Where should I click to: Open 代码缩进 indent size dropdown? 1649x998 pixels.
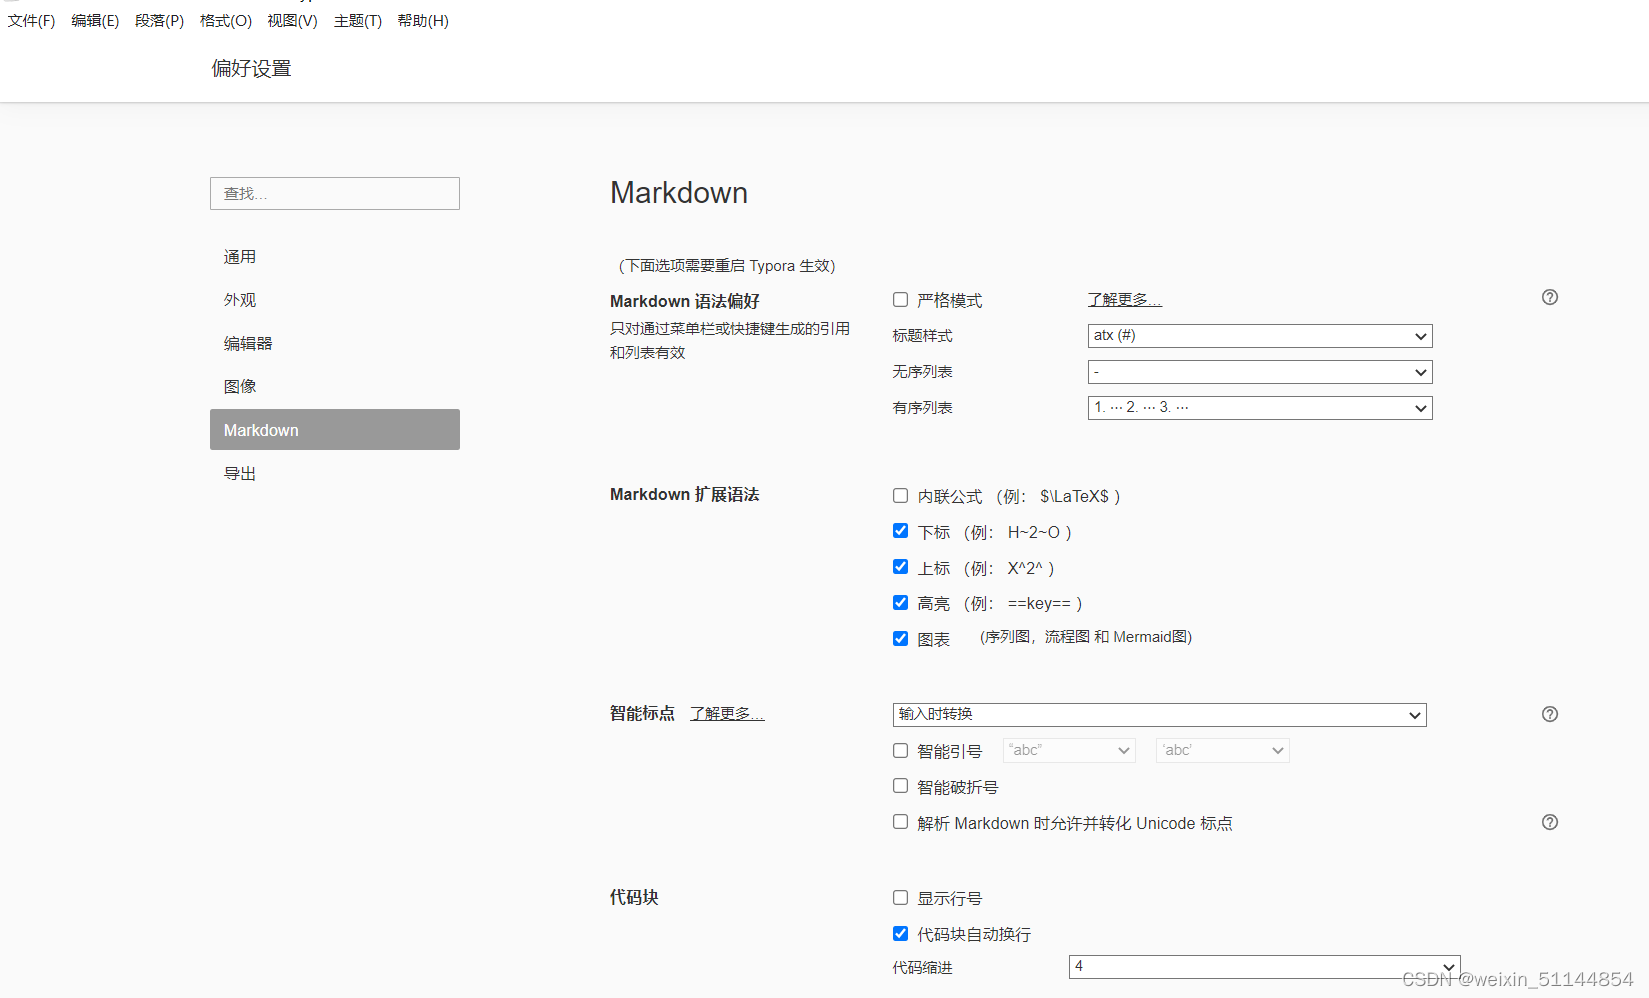point(1264,966)
